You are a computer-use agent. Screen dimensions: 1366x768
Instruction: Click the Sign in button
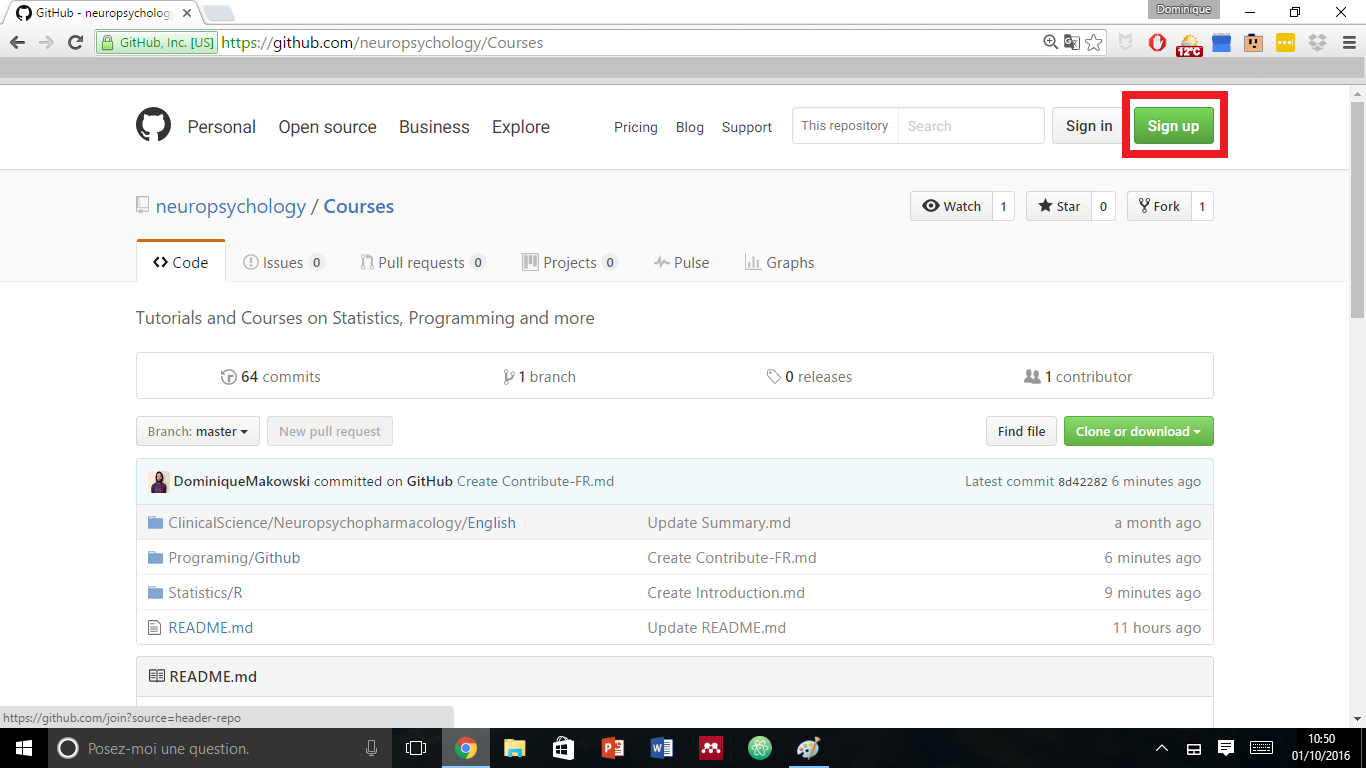tap(1089, 126)
